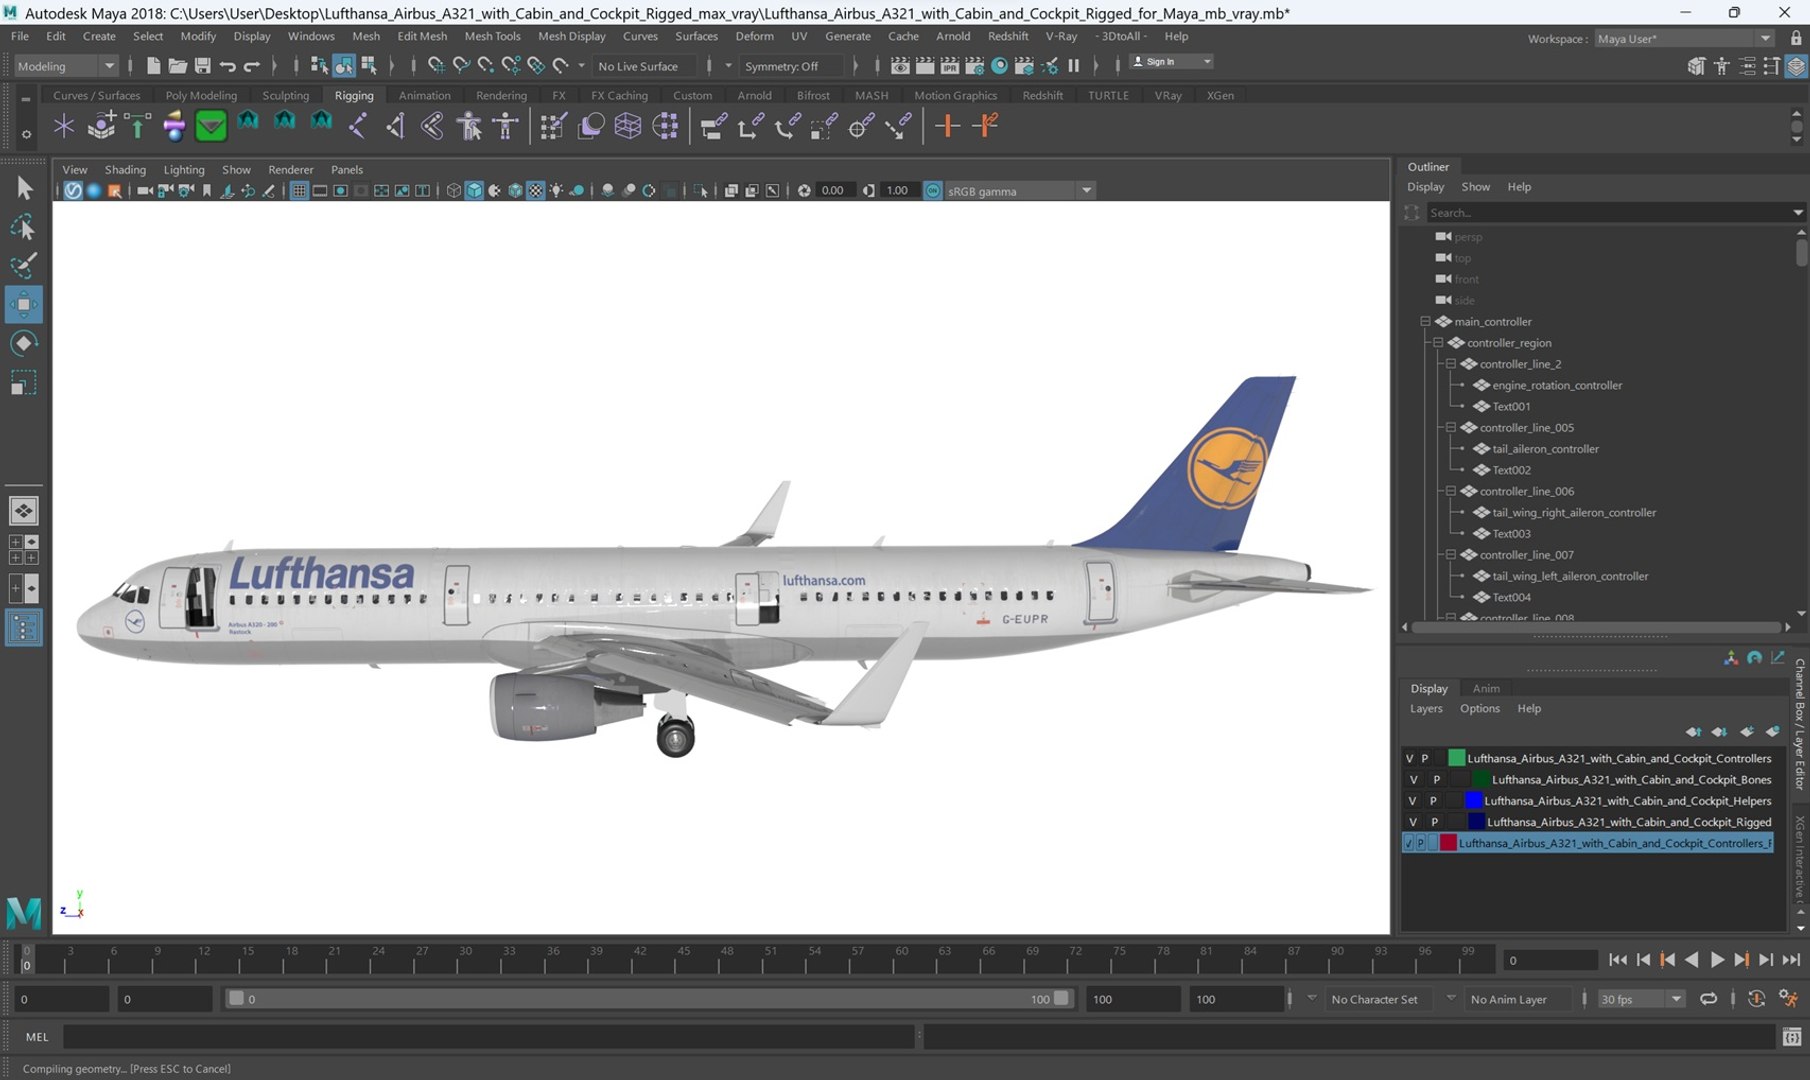Click the Pause Viewport icon
The width and height of the screenshot is (1810, 1080).
click(1073, 66)
